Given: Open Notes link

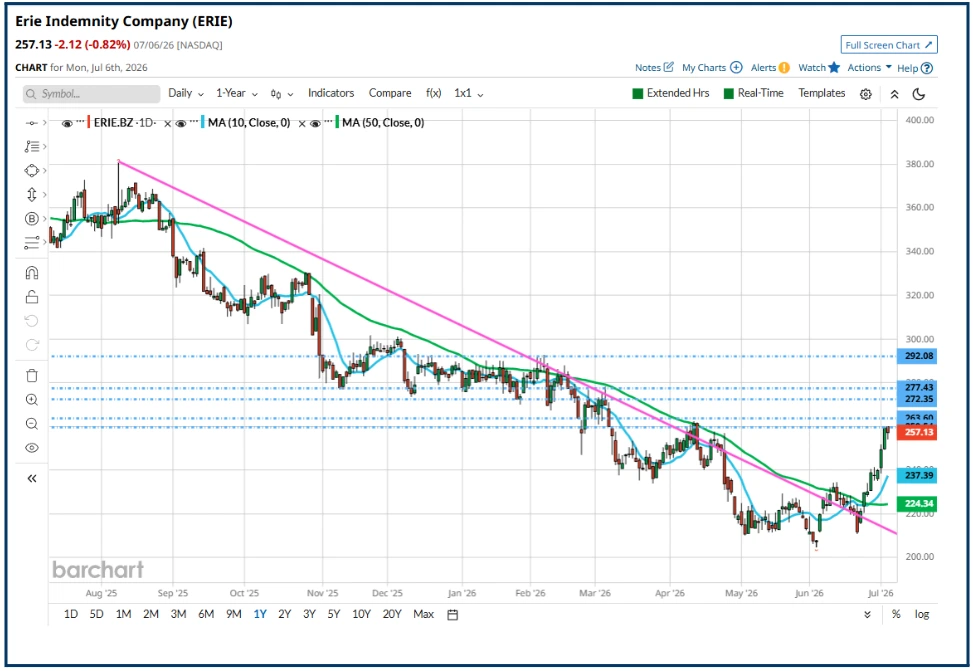Looking at the screenshot, I should 654,67.
